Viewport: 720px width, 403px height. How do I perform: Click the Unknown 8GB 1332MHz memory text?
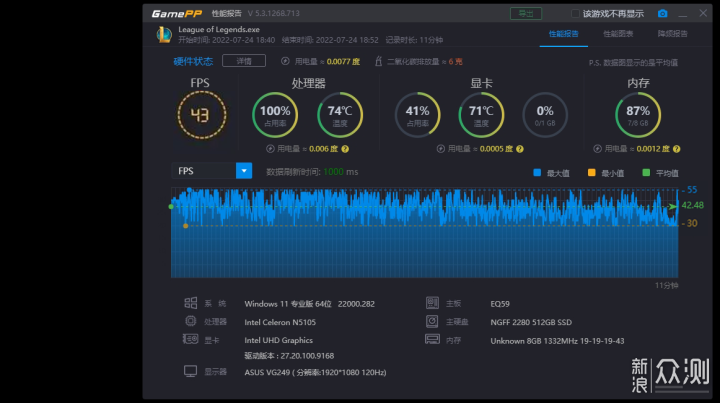(557, 341)
